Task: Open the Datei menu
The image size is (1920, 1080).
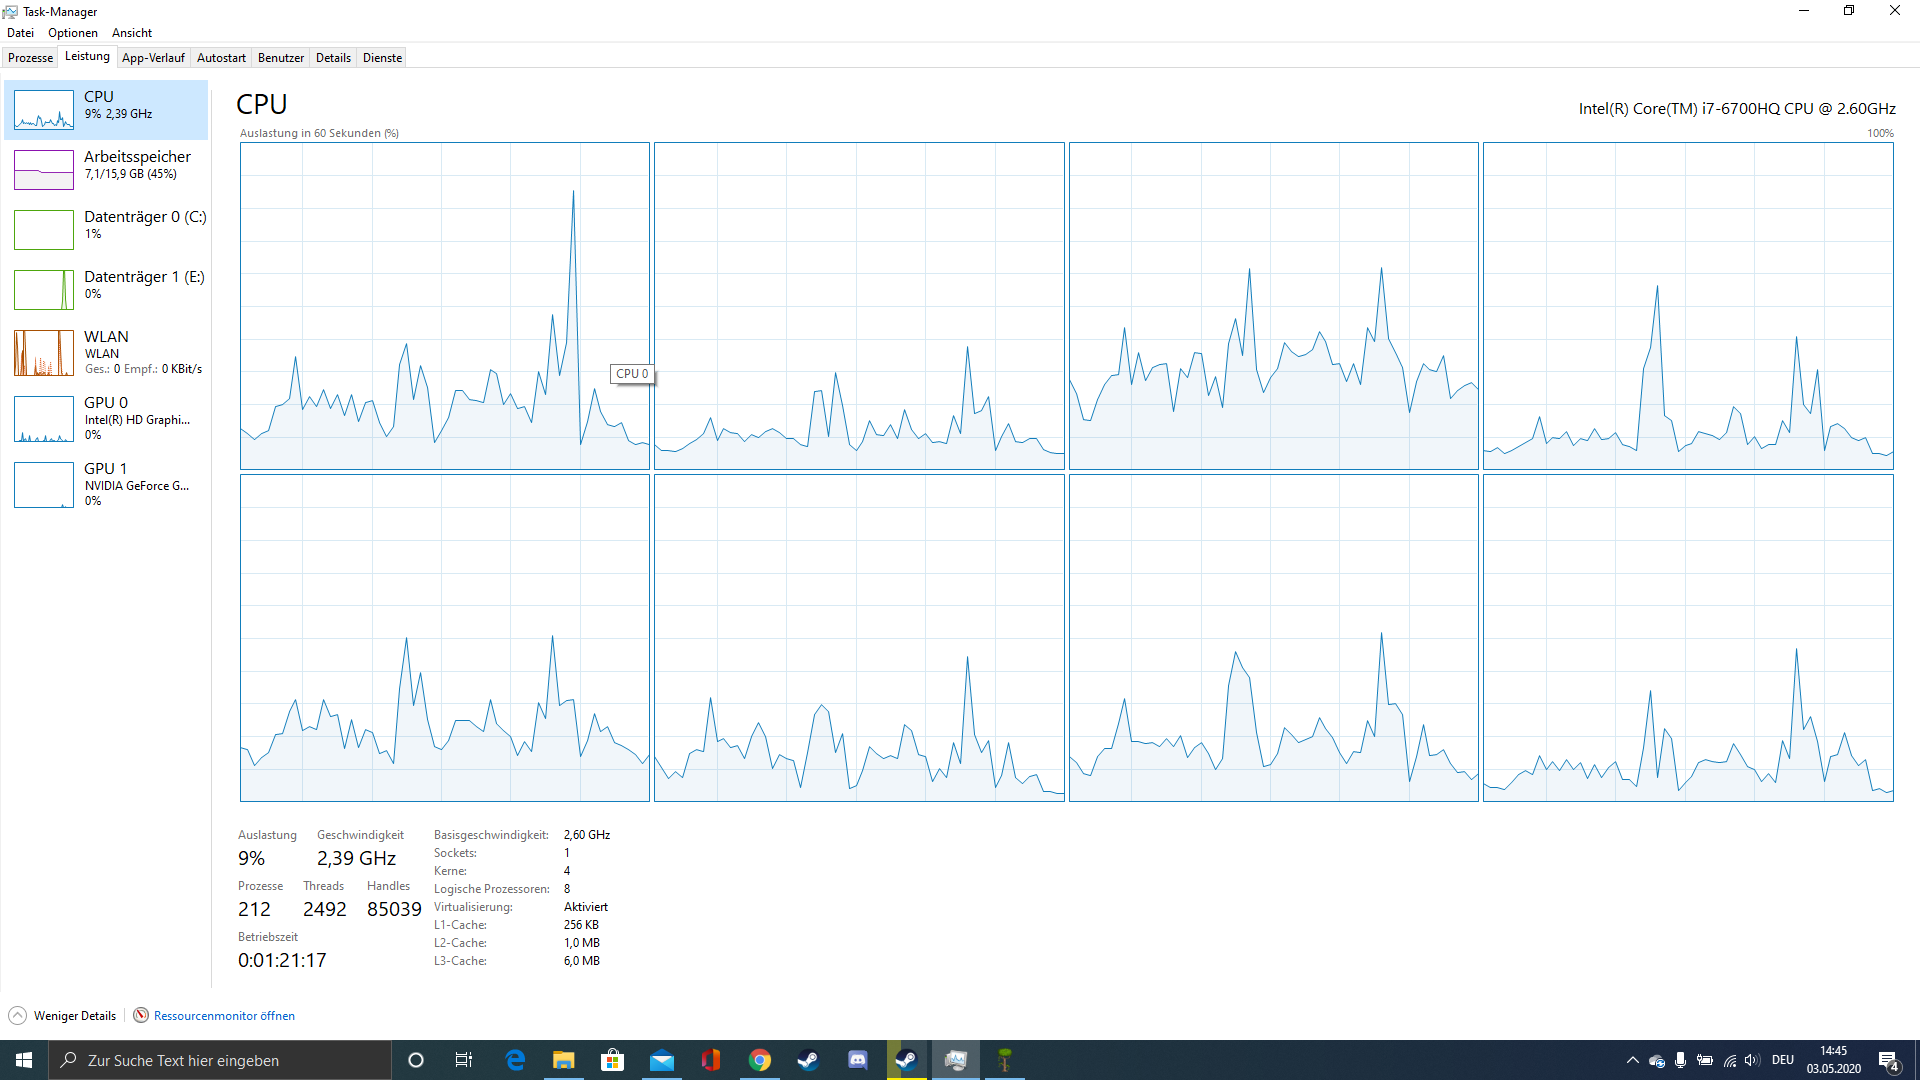Action: click(20, 33)
